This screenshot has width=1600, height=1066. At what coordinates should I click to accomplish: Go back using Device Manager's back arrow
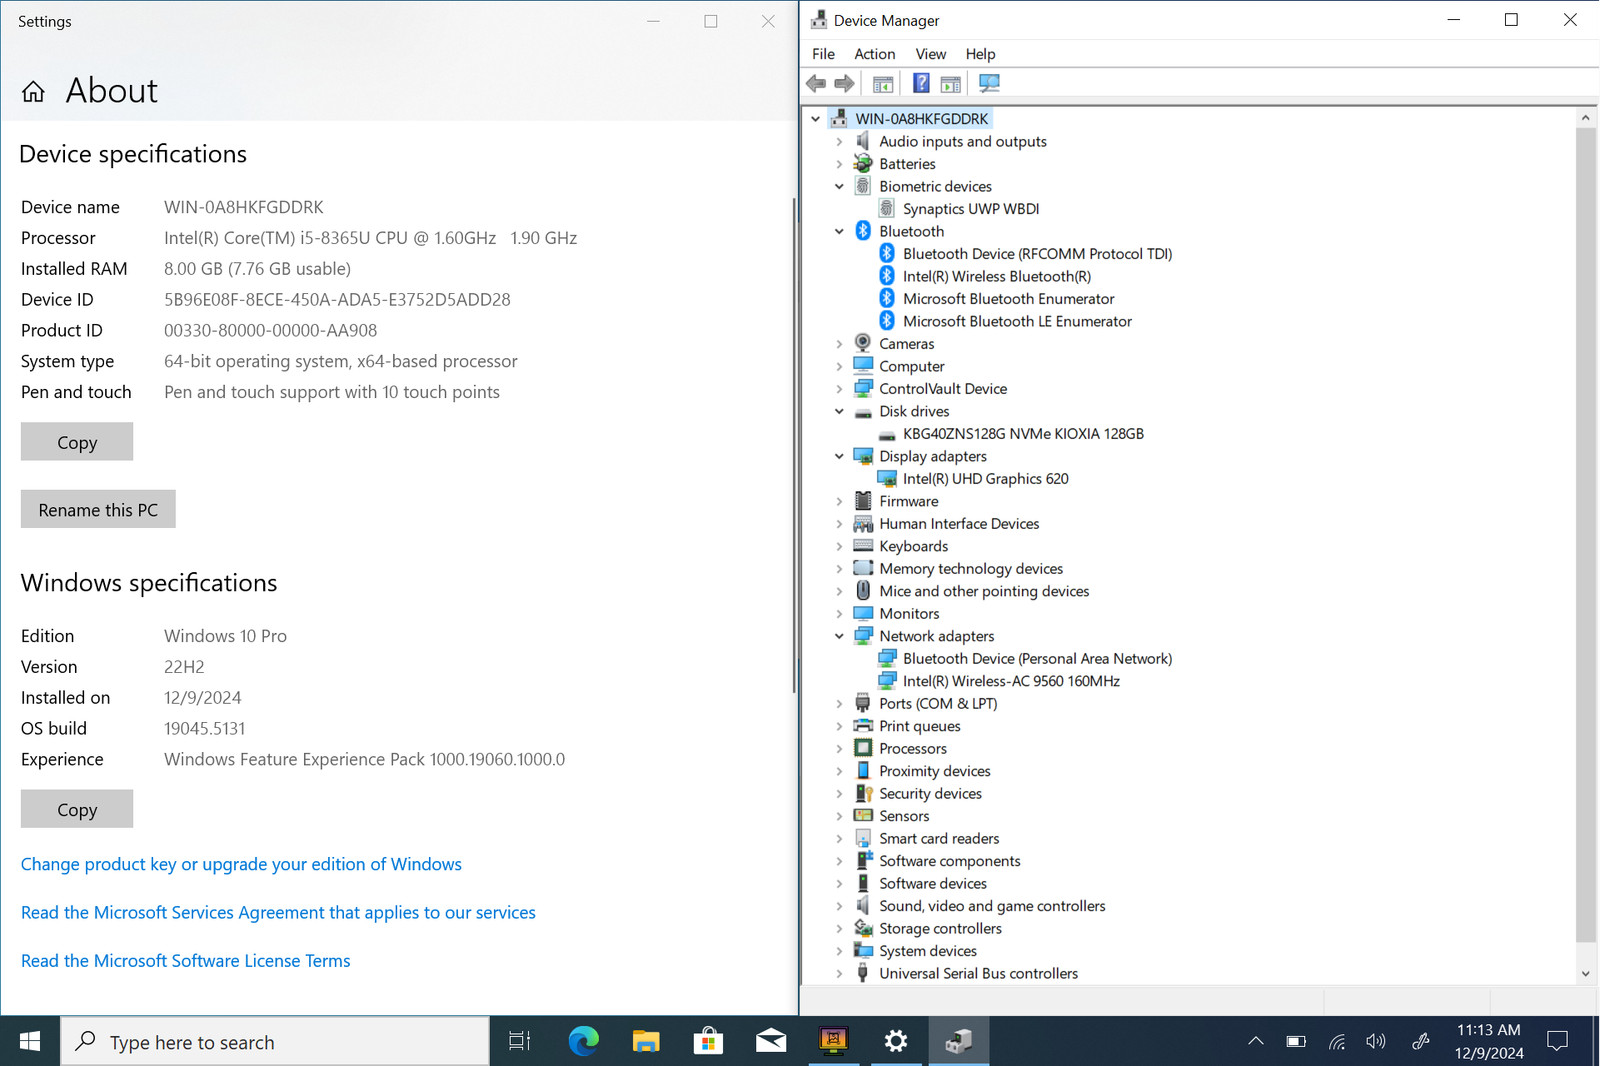(x=816, y=84)
